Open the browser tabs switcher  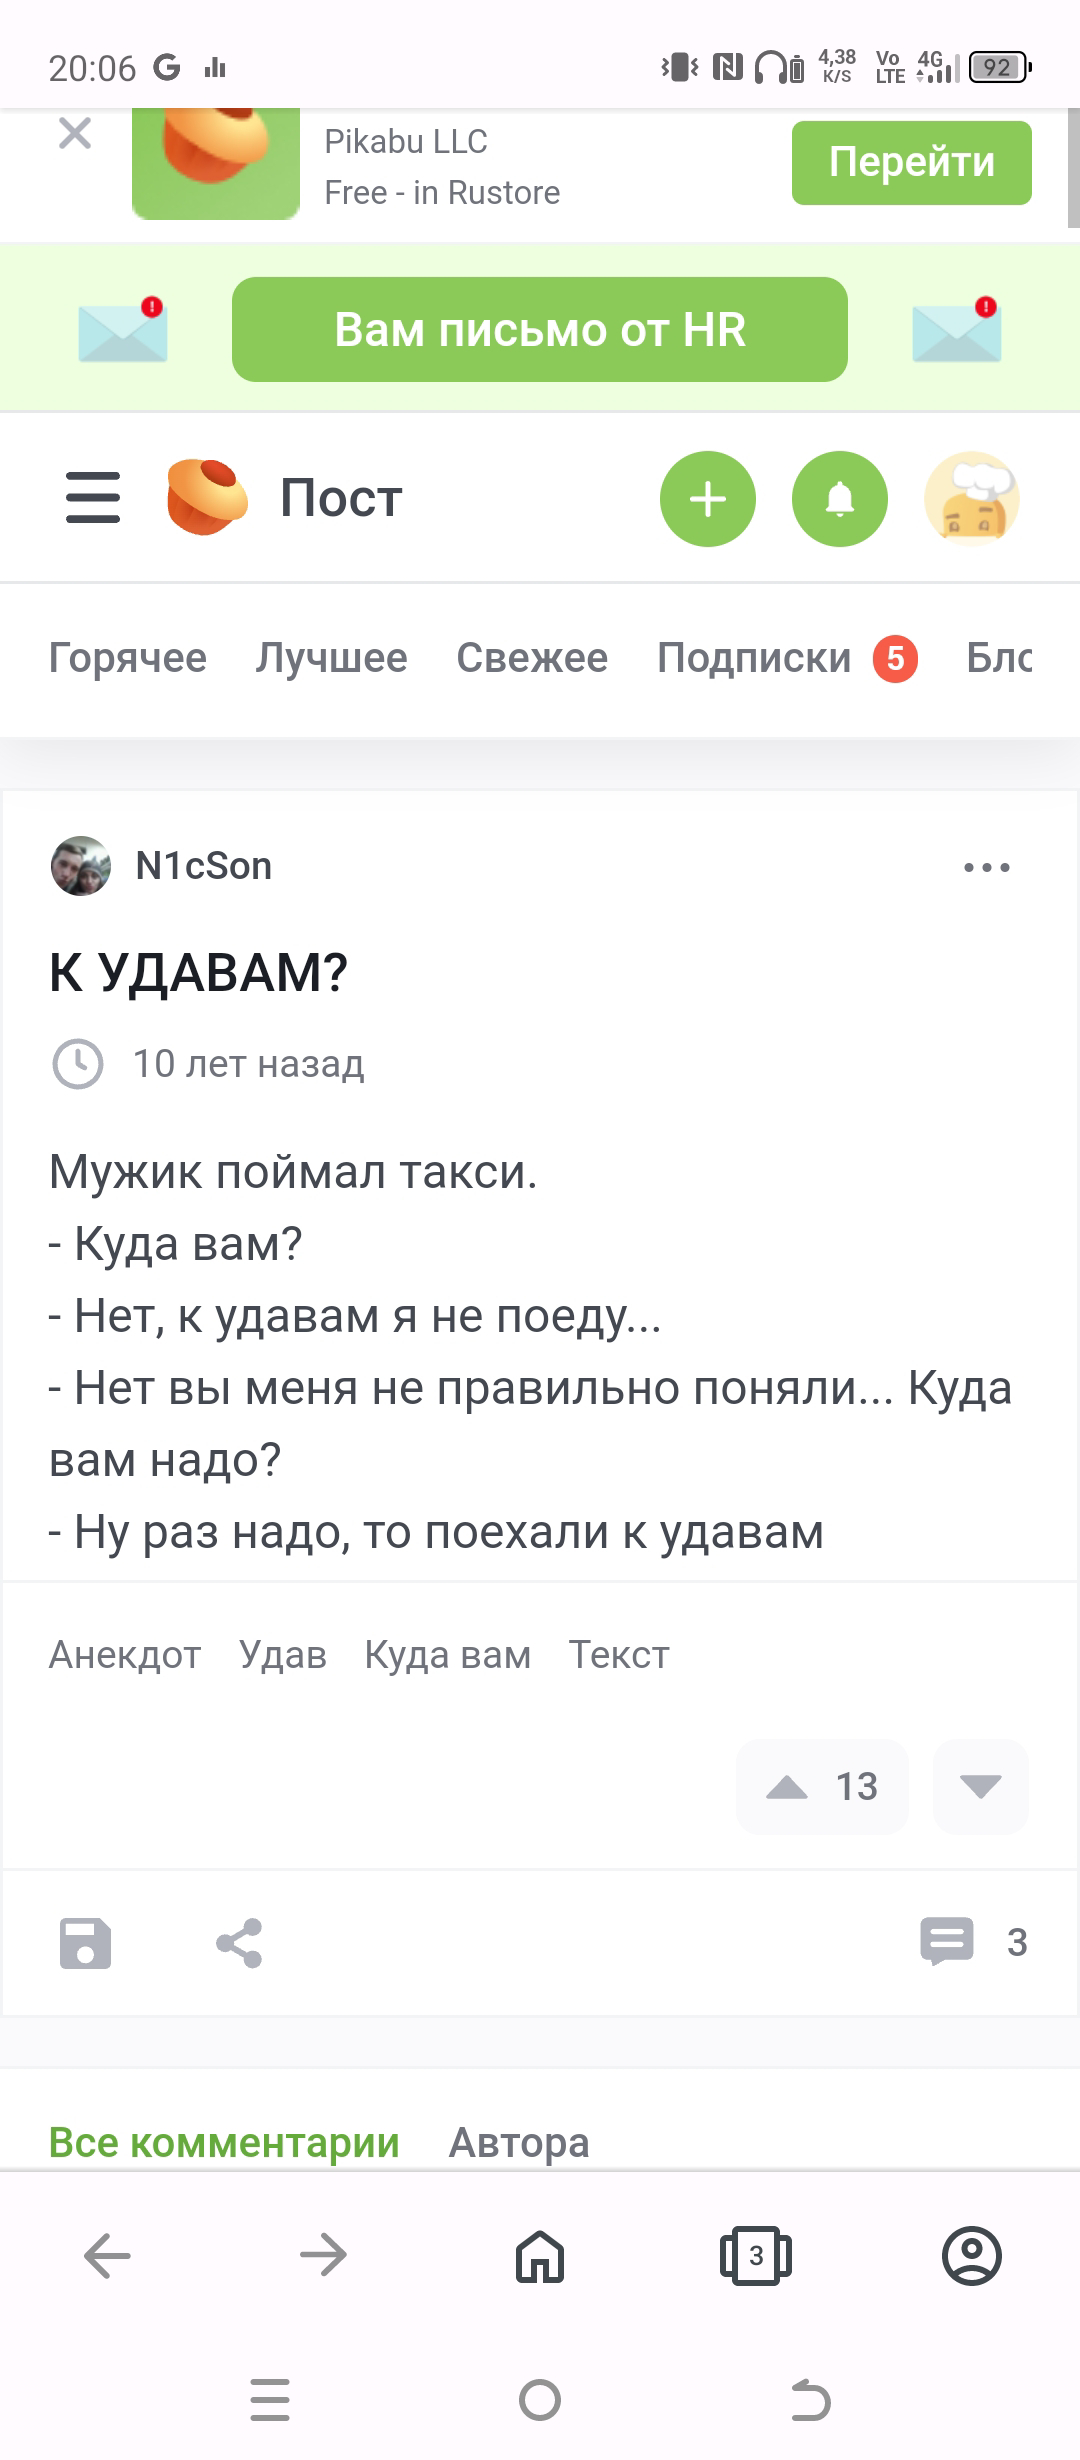(755, 2256)
